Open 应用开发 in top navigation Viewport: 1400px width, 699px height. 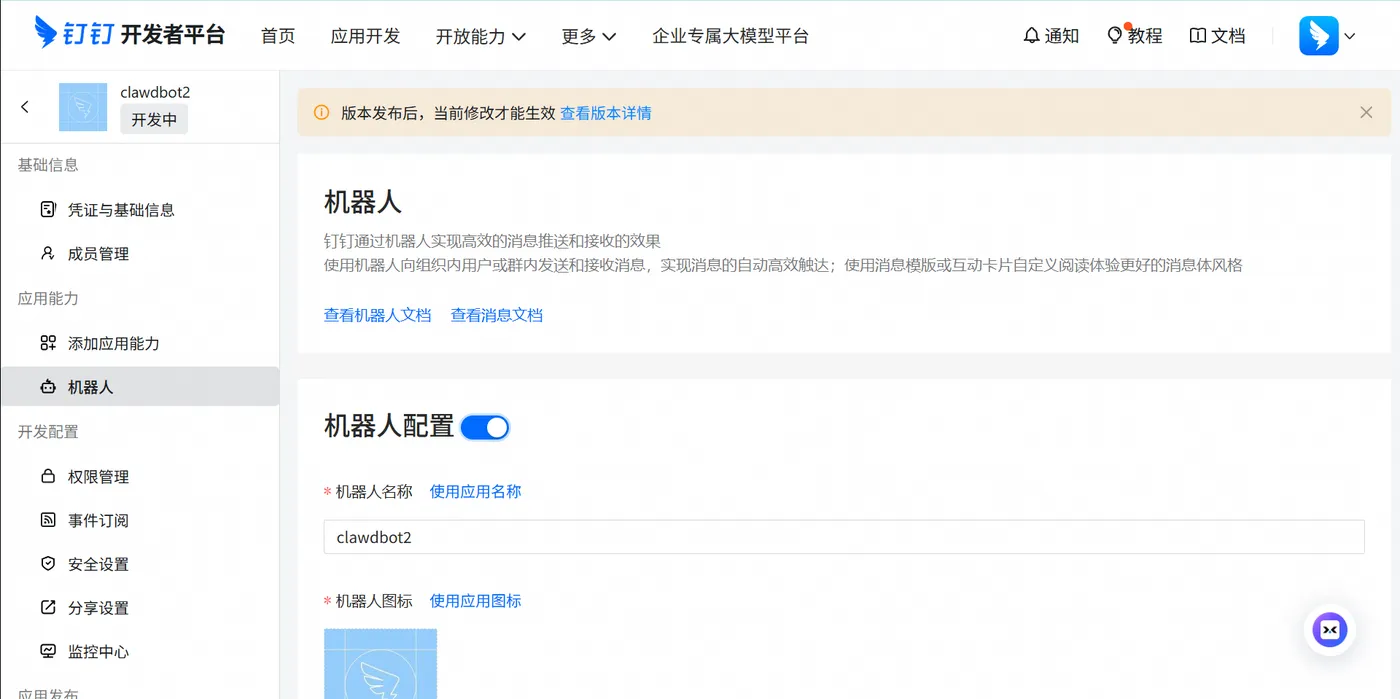click(x=365, y=36)
